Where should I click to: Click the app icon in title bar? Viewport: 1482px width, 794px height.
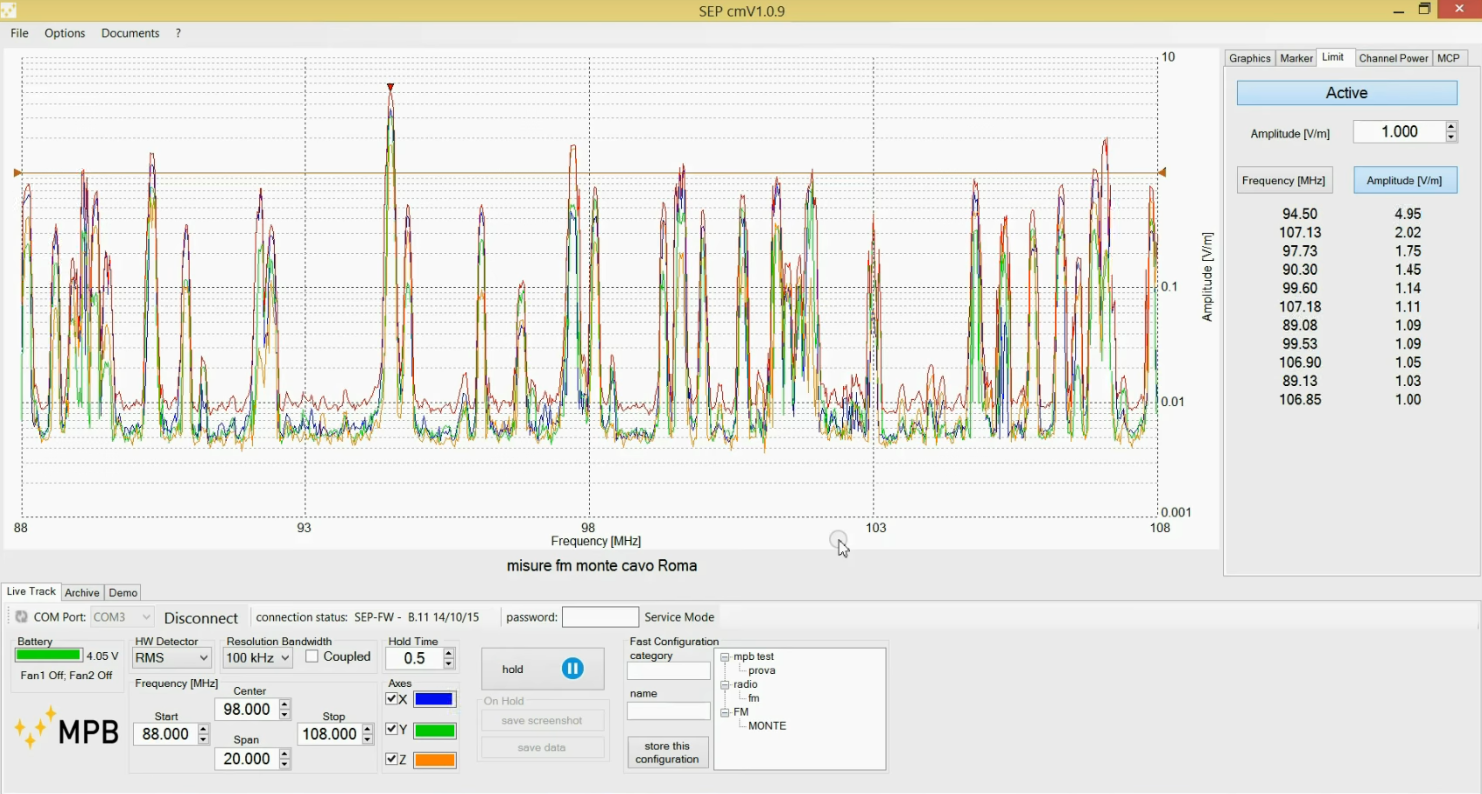[x=8, y=9]
